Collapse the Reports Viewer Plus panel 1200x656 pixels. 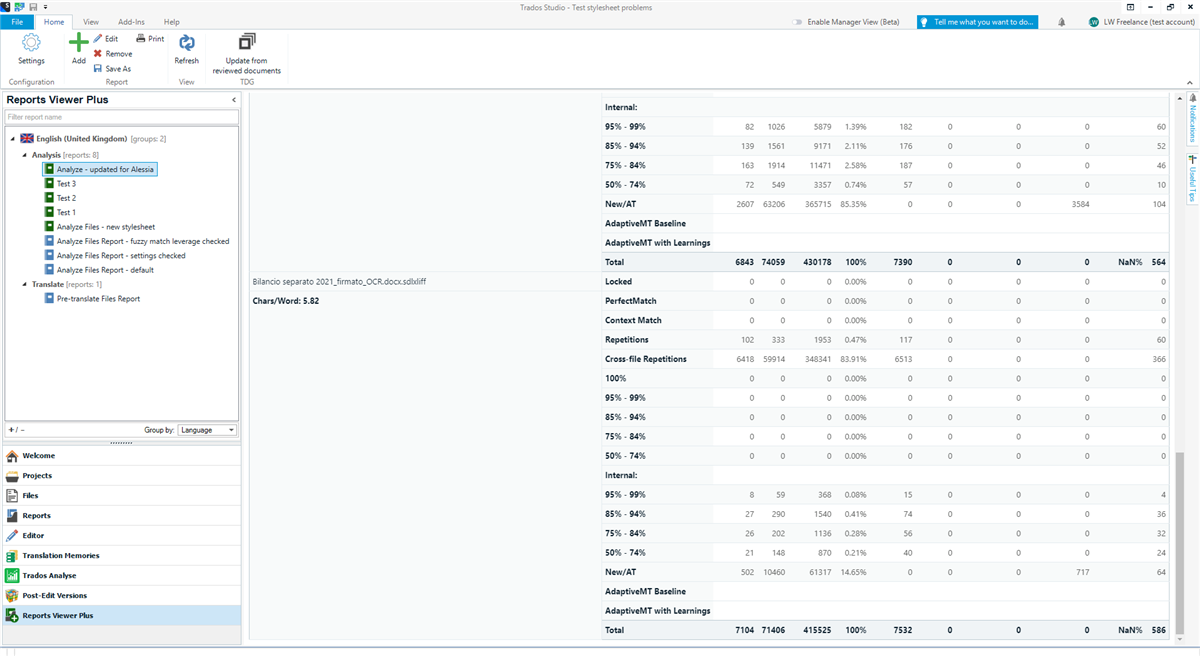(x=233, y=99)
